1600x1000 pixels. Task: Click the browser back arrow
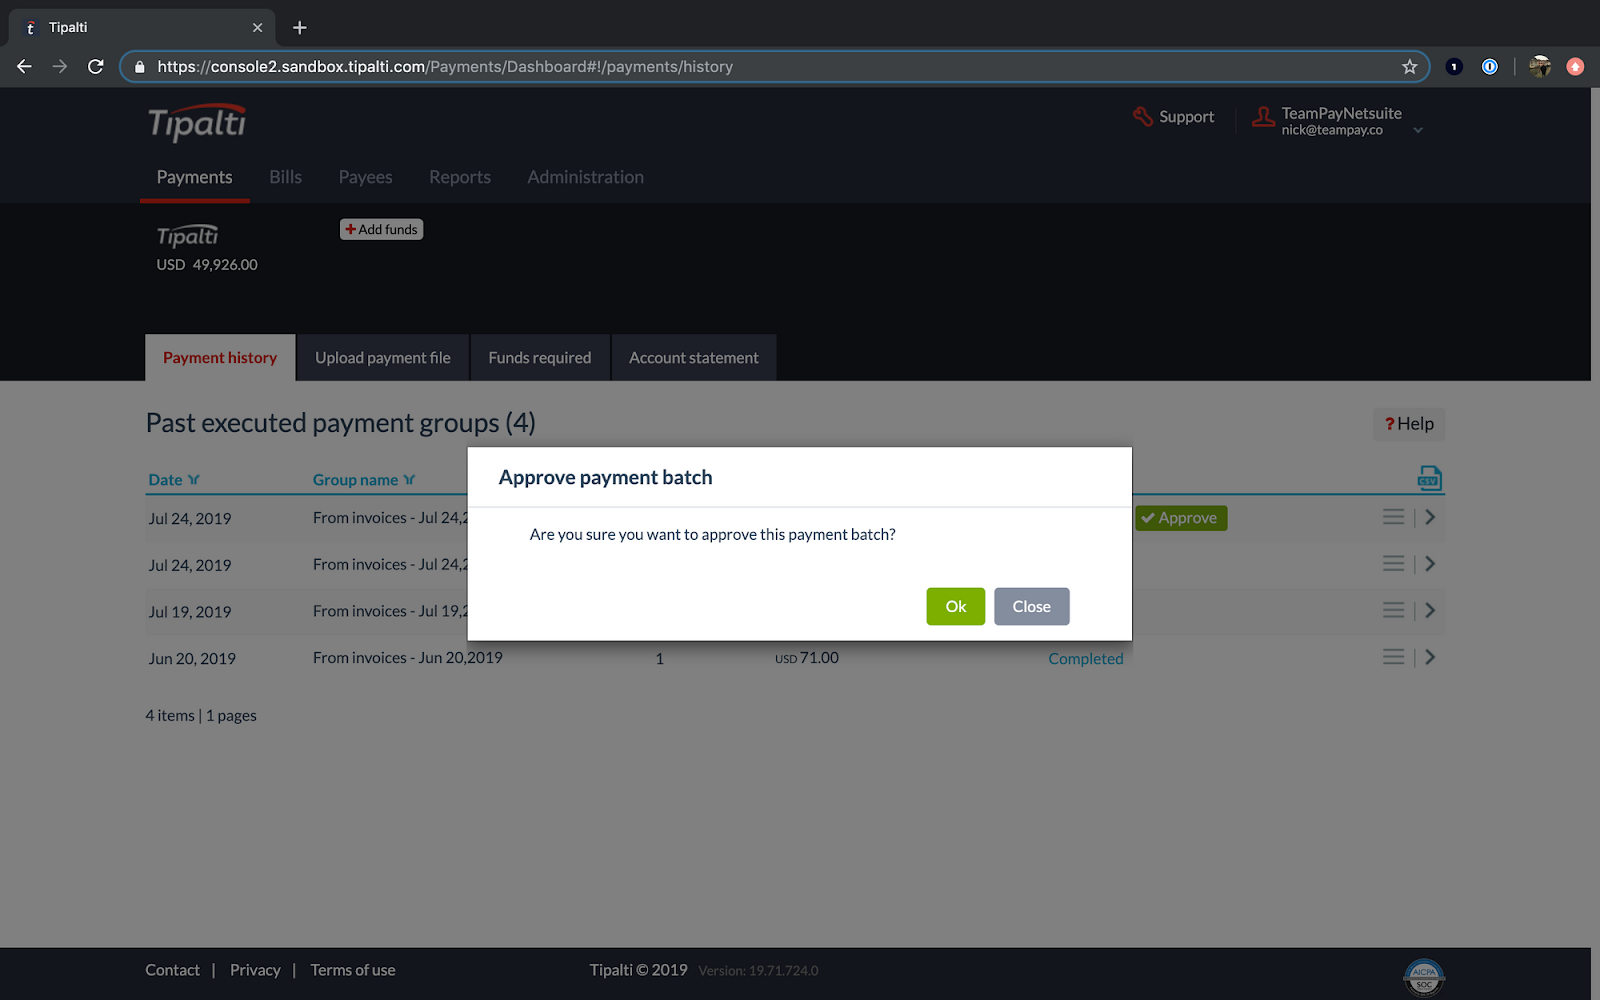[24, 66]
